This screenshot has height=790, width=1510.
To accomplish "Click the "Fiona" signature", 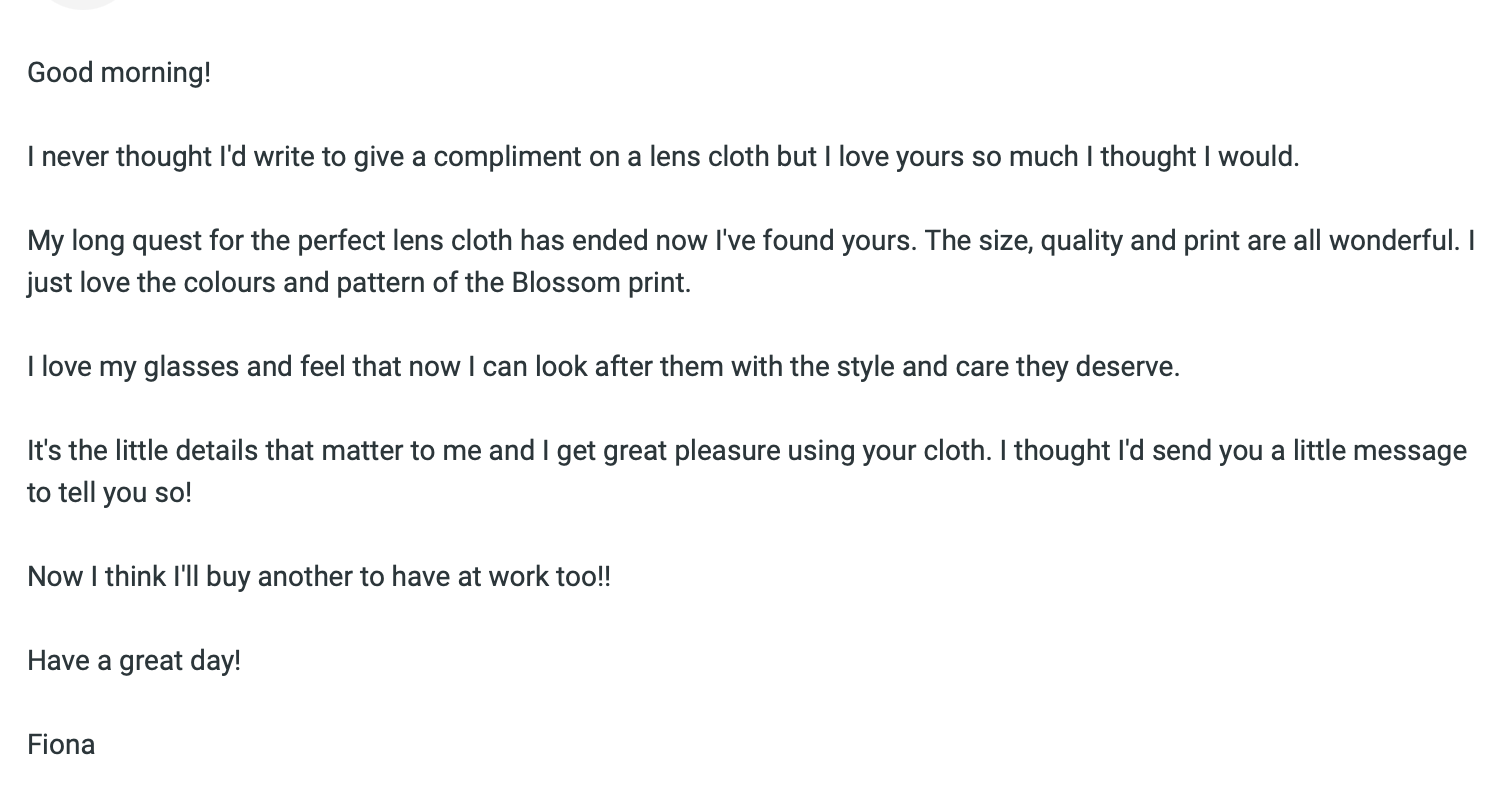I will (61, 745).
